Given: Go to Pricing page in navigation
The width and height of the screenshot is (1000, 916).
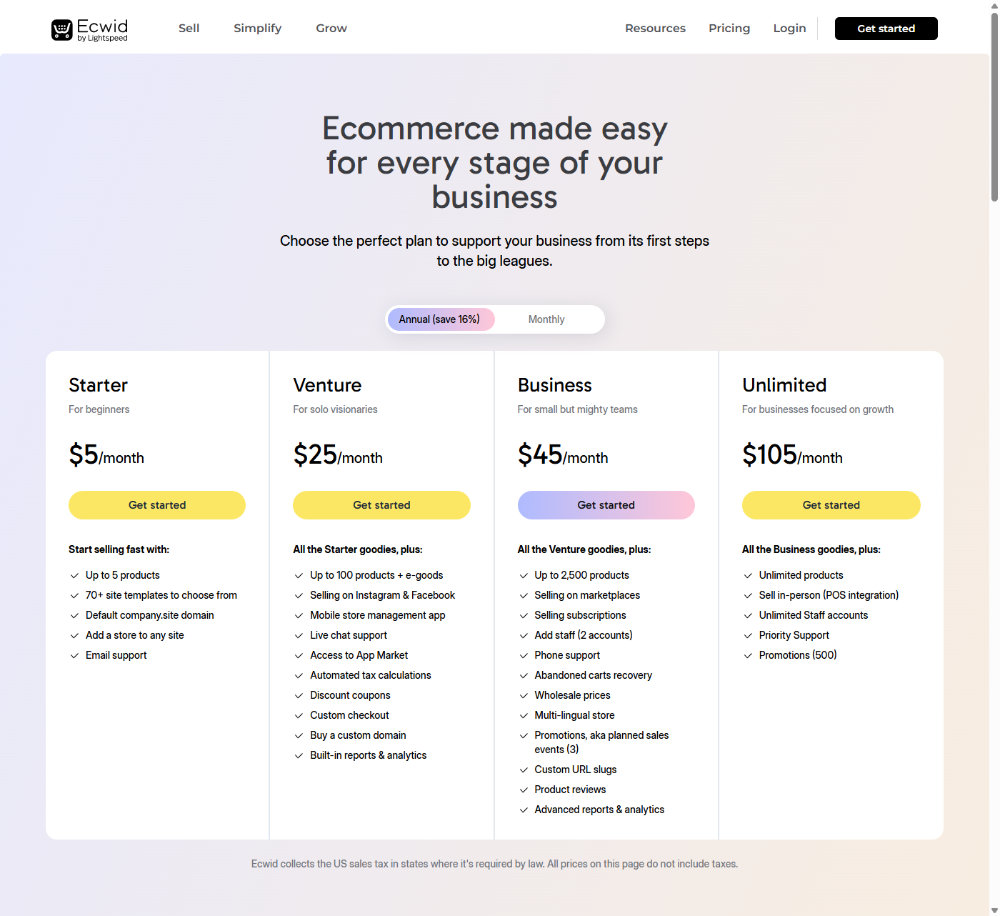Looking at the screenshot, I should [729, 28].
